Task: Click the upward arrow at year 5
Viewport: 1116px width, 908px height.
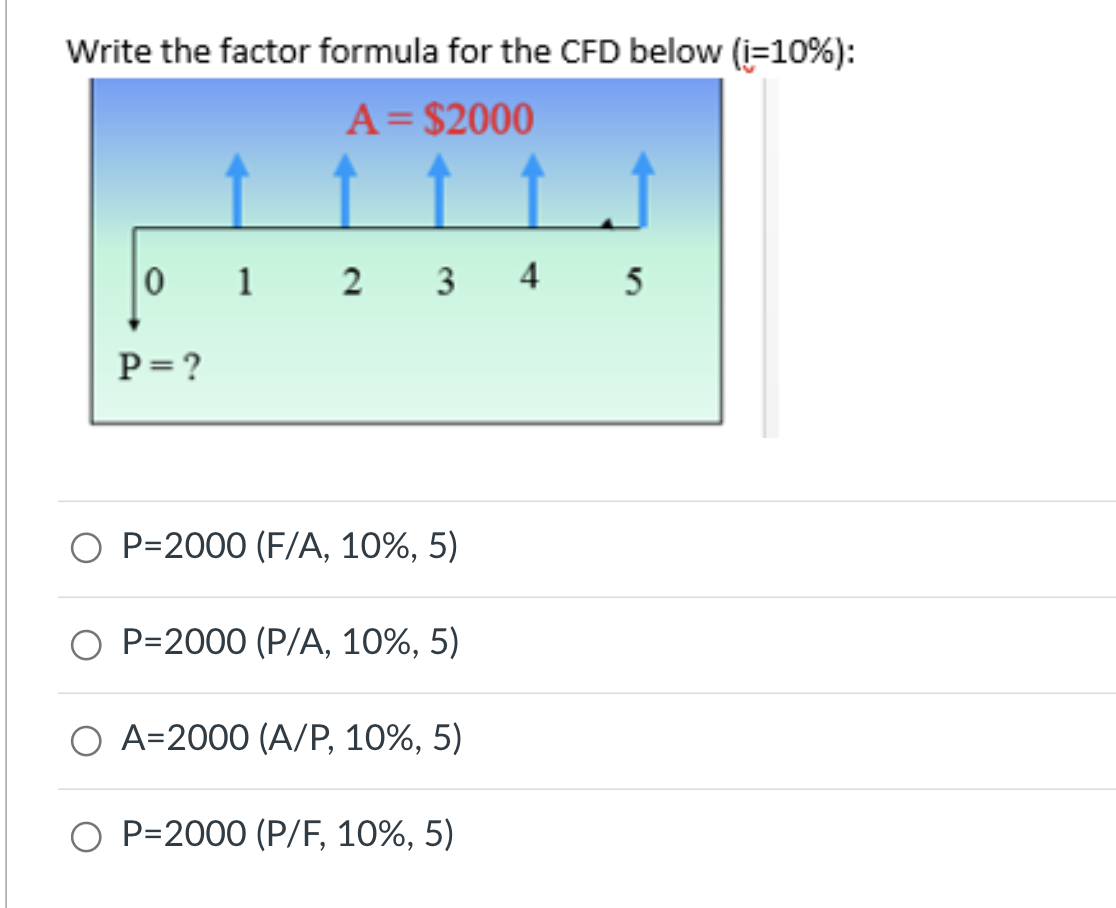Action: tap(643, 190)
